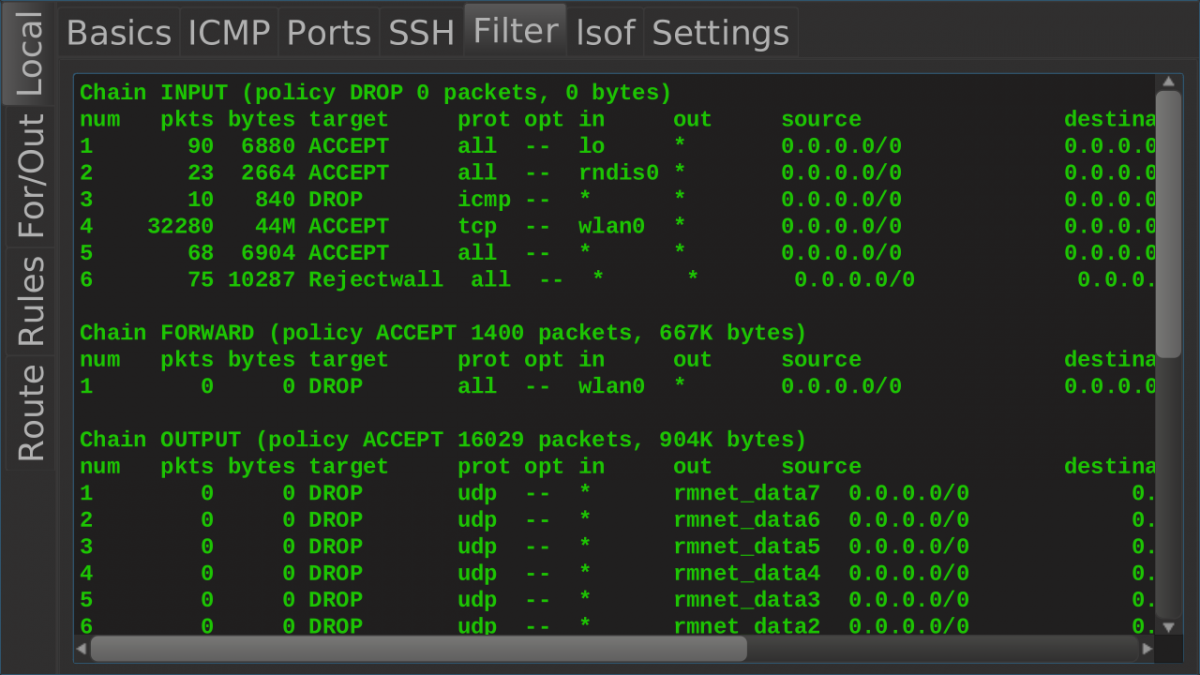Switch to the ICMP tab
1200x675 pixels.
229,32
